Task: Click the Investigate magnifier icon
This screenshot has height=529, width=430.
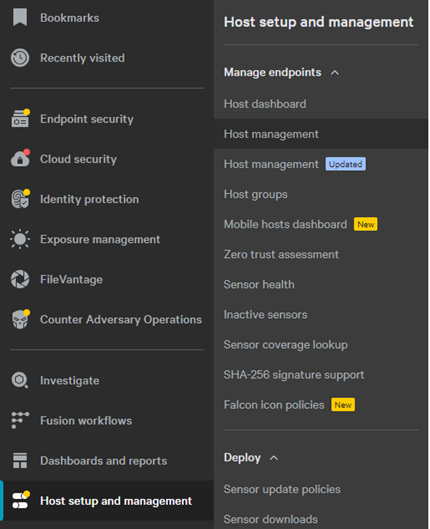Action: click(20, 380)
